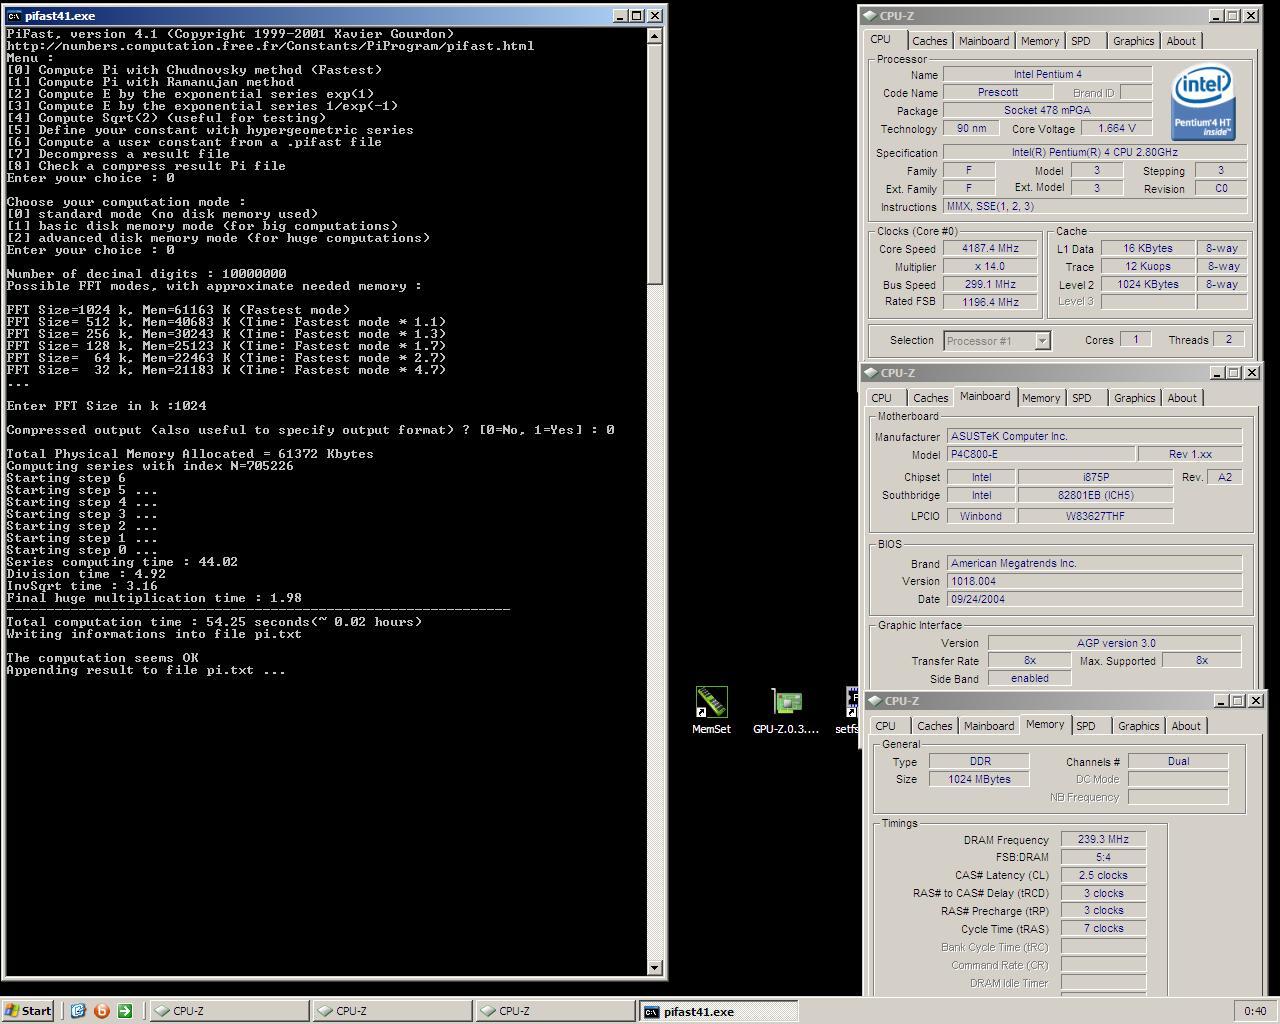Click the FSB:DRAM ratio value 5:4
Screen dimensions: 1280x1024
(1103, 857)
